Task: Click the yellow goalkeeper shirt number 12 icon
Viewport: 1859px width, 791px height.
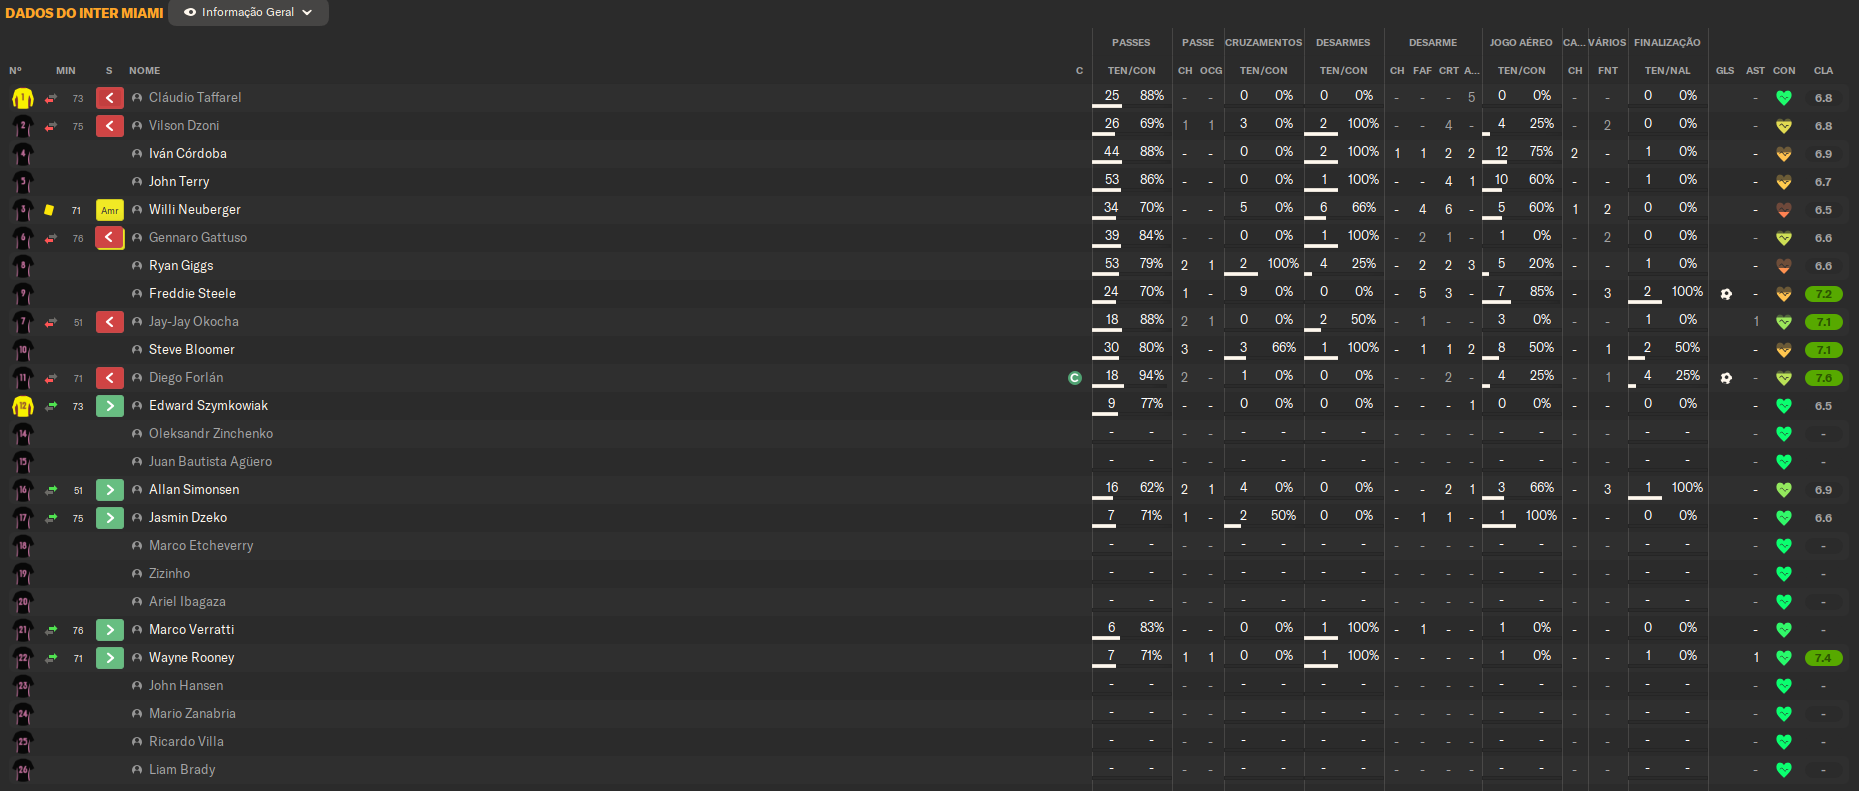Action: (23, 406)
